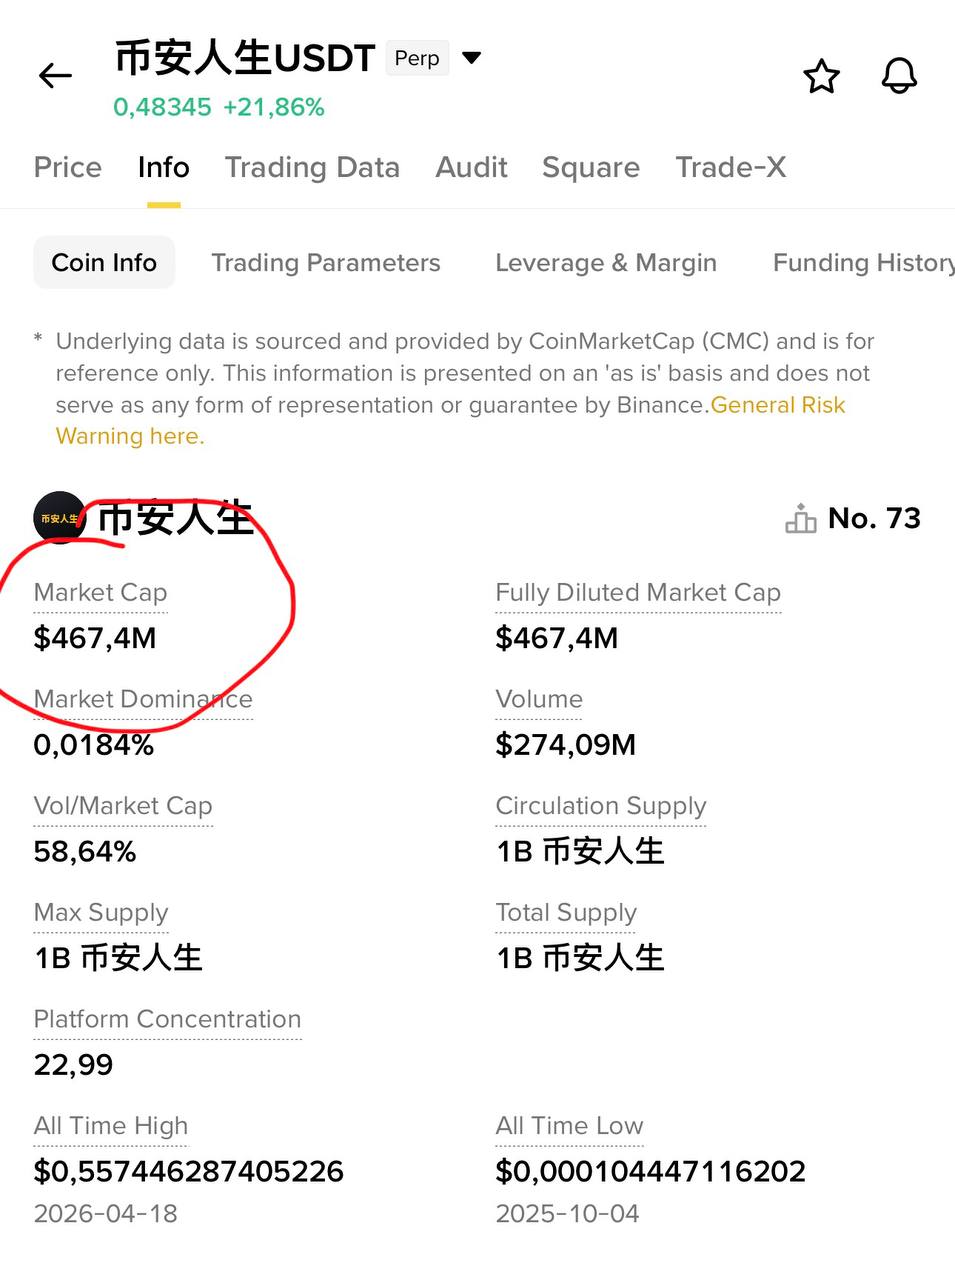Add pair to favorites with star icon
The height and width of the screenshot is (1280, 955).
pos(822,76)
